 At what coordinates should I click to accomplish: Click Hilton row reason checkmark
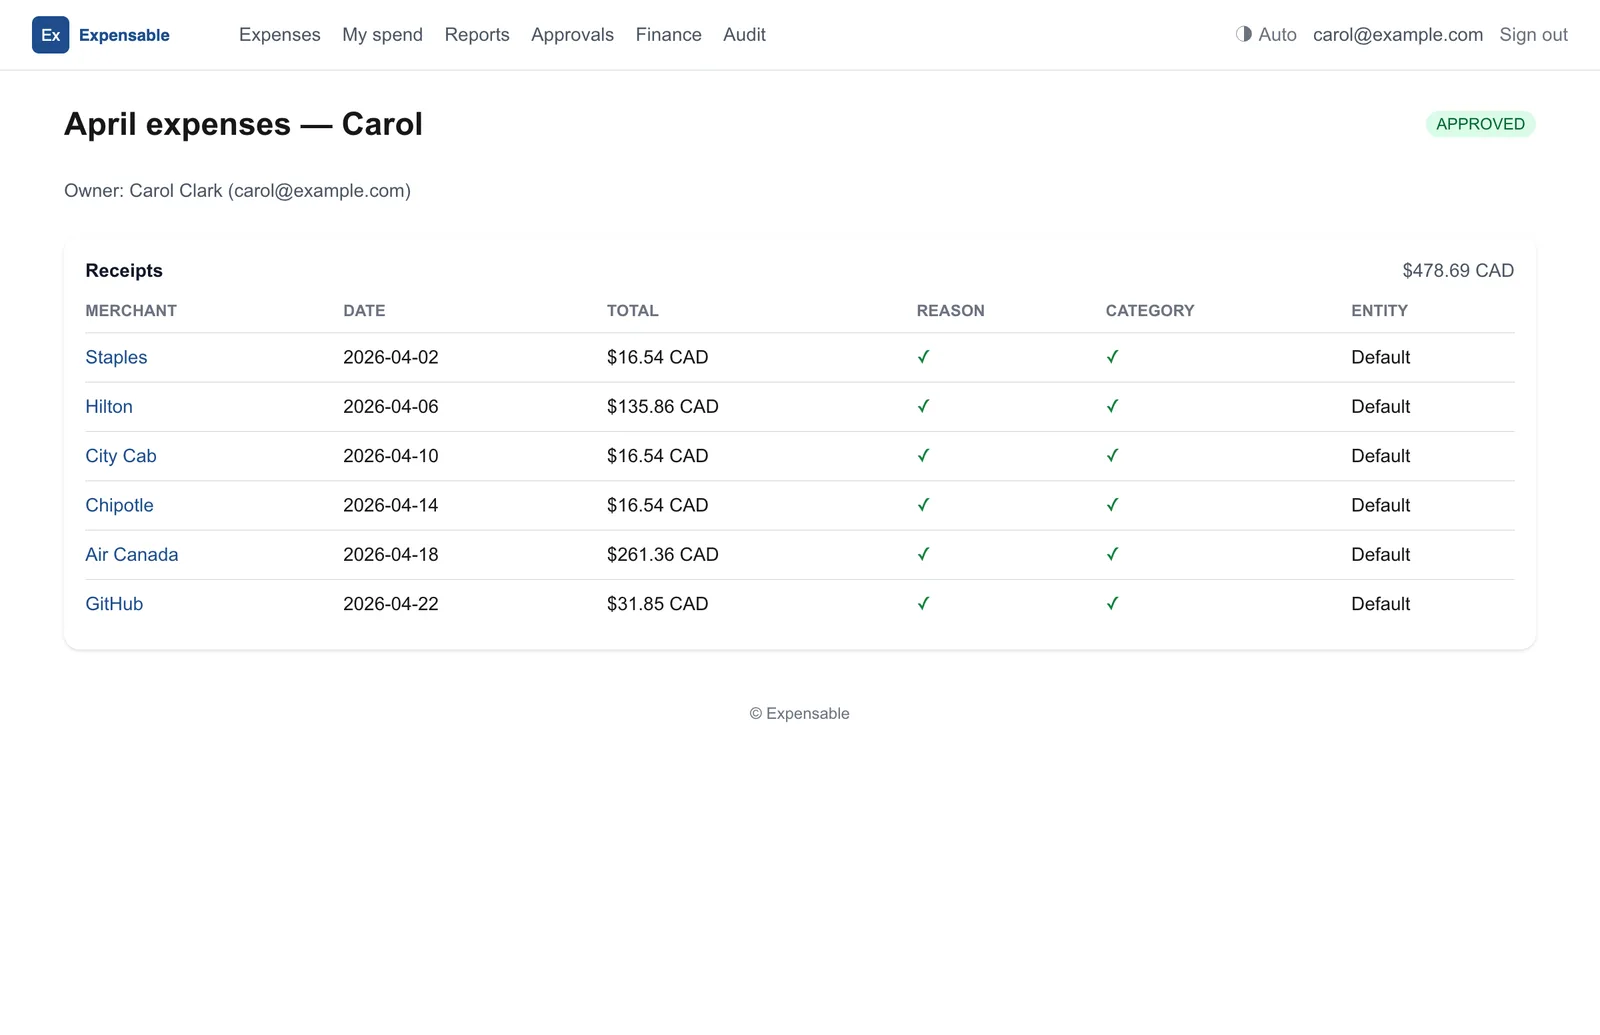coord(924,407)
